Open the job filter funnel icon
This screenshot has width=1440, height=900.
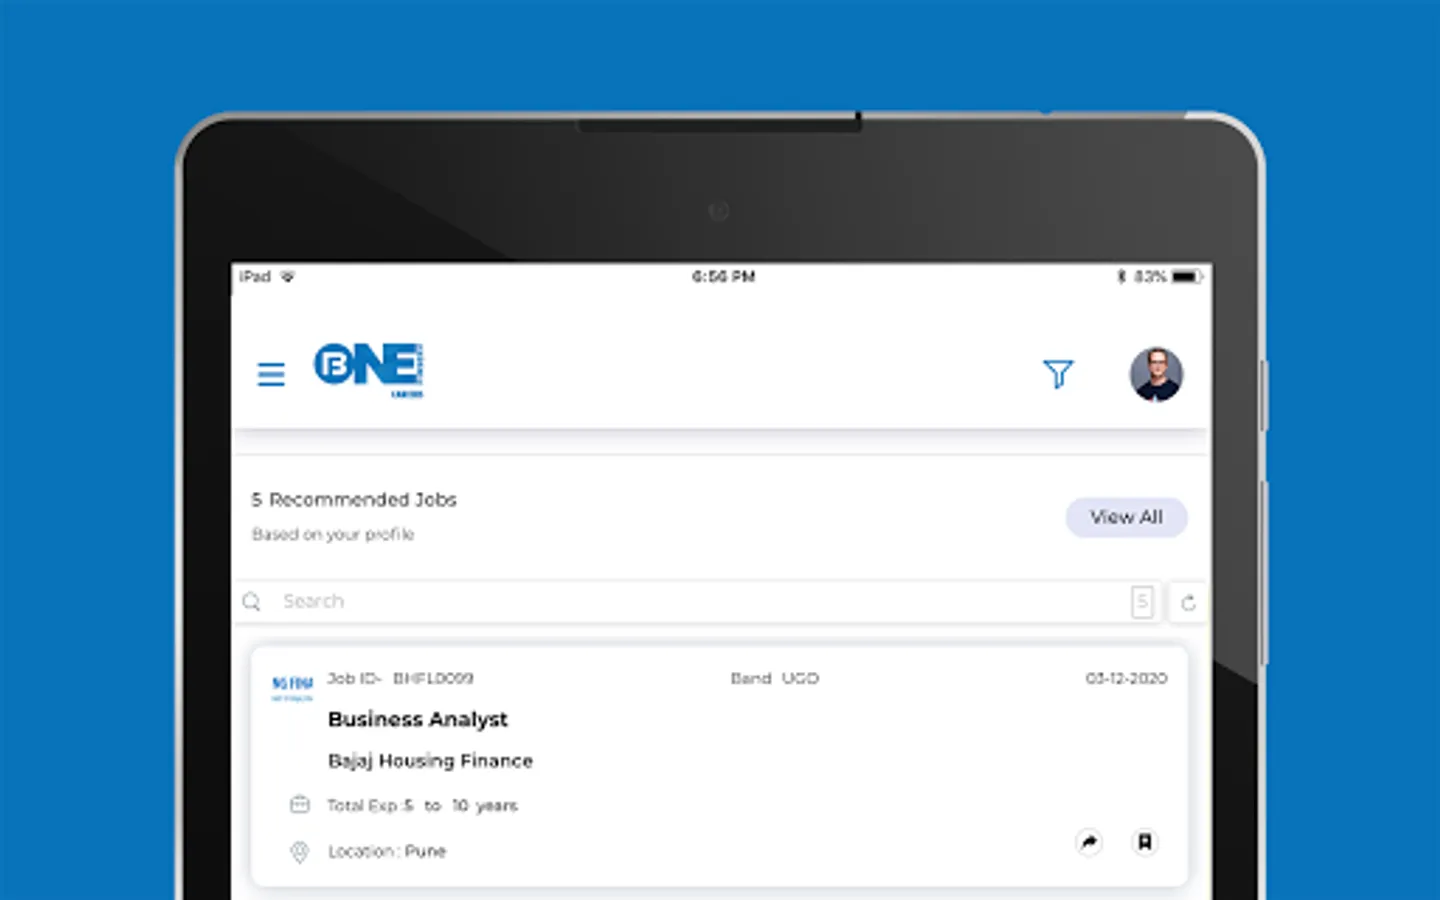pos(1058,374)
